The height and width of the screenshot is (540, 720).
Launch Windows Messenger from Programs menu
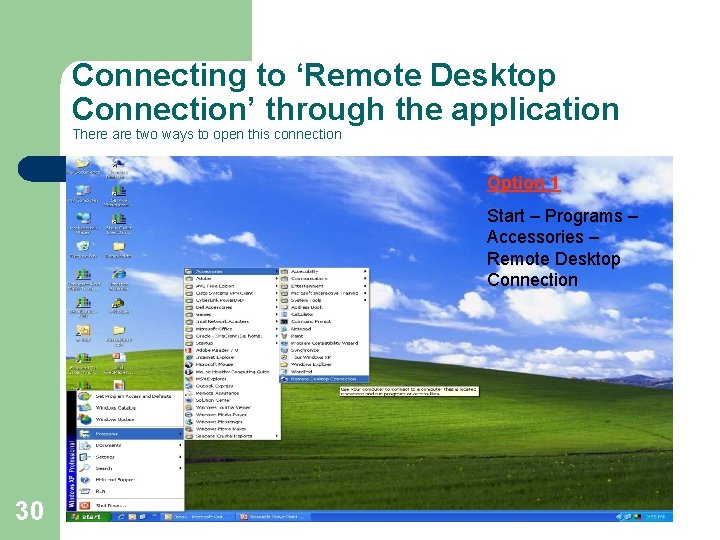232,422
